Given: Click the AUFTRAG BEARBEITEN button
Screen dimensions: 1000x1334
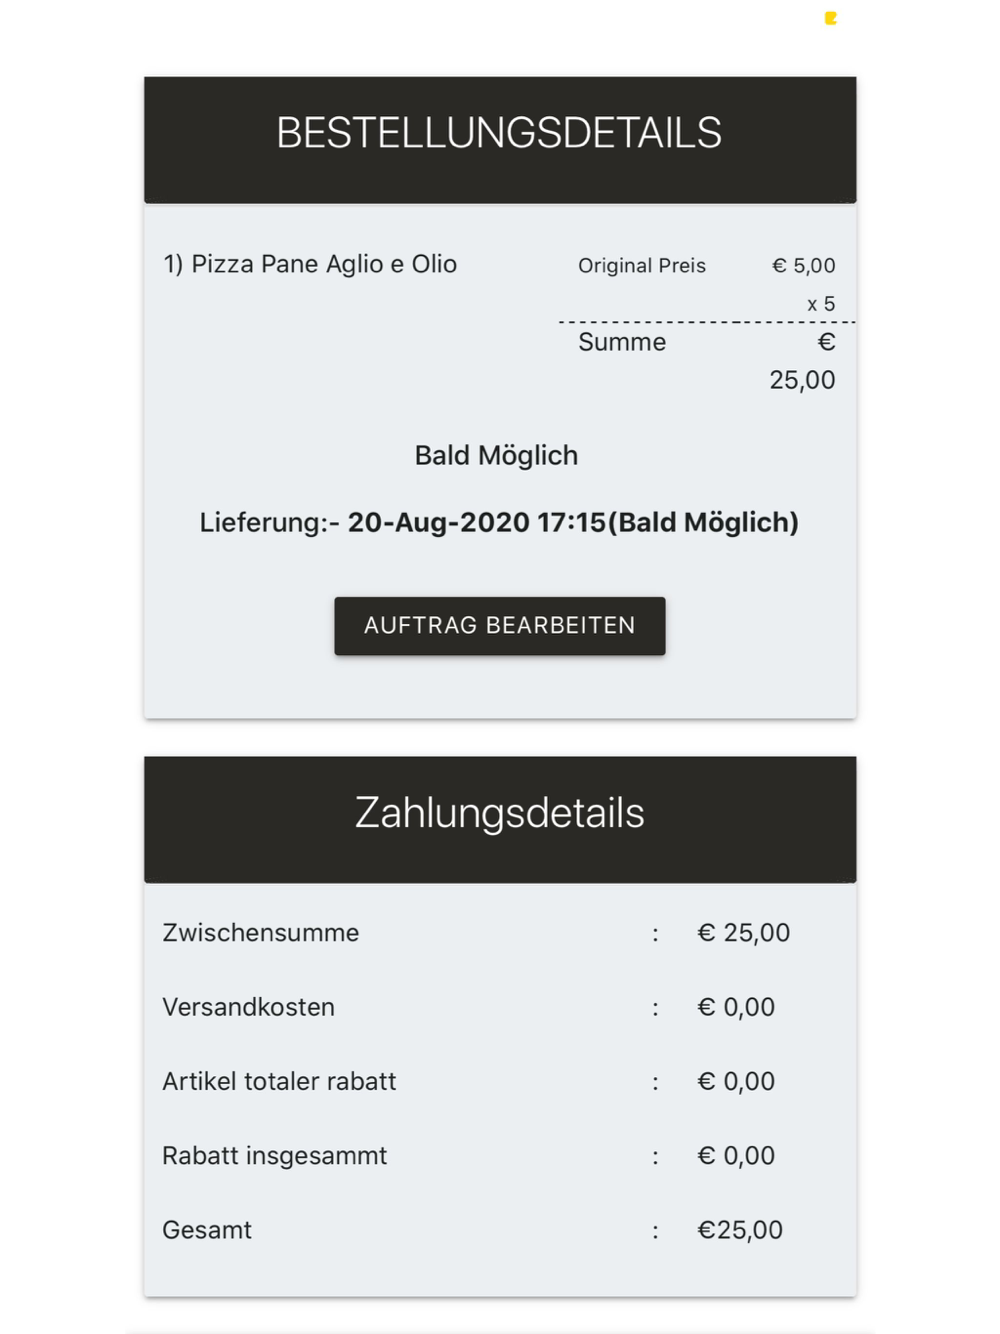Looking at the screenshot, I should (x=499, y=626).
